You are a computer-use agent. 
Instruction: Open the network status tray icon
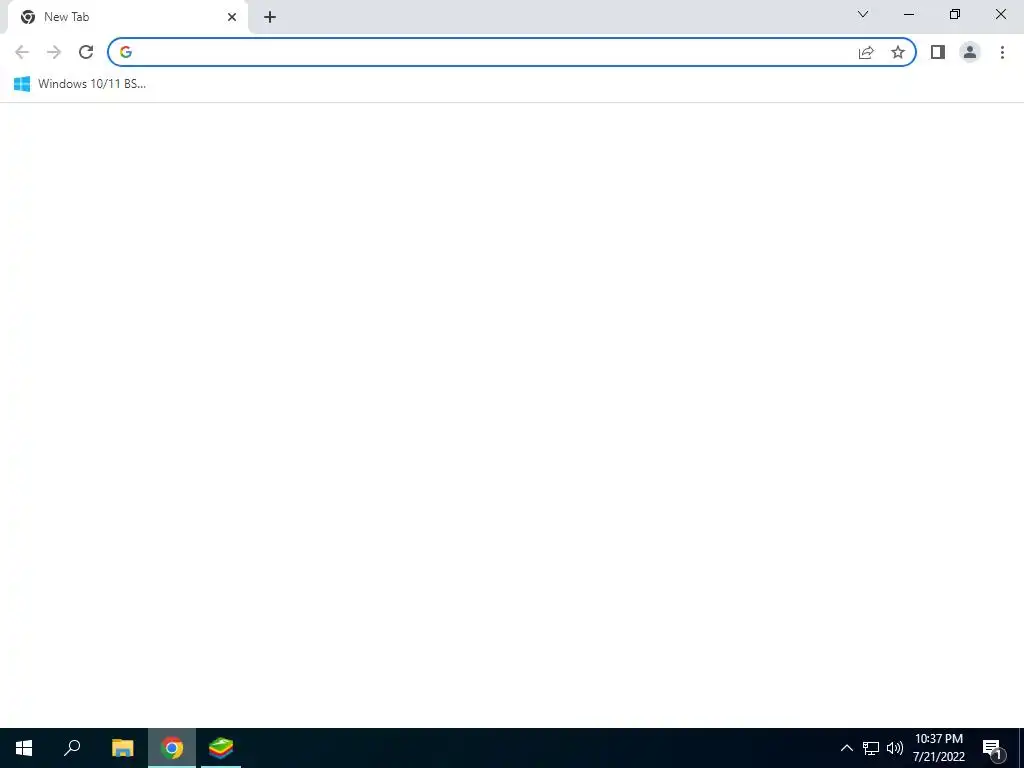871,748
